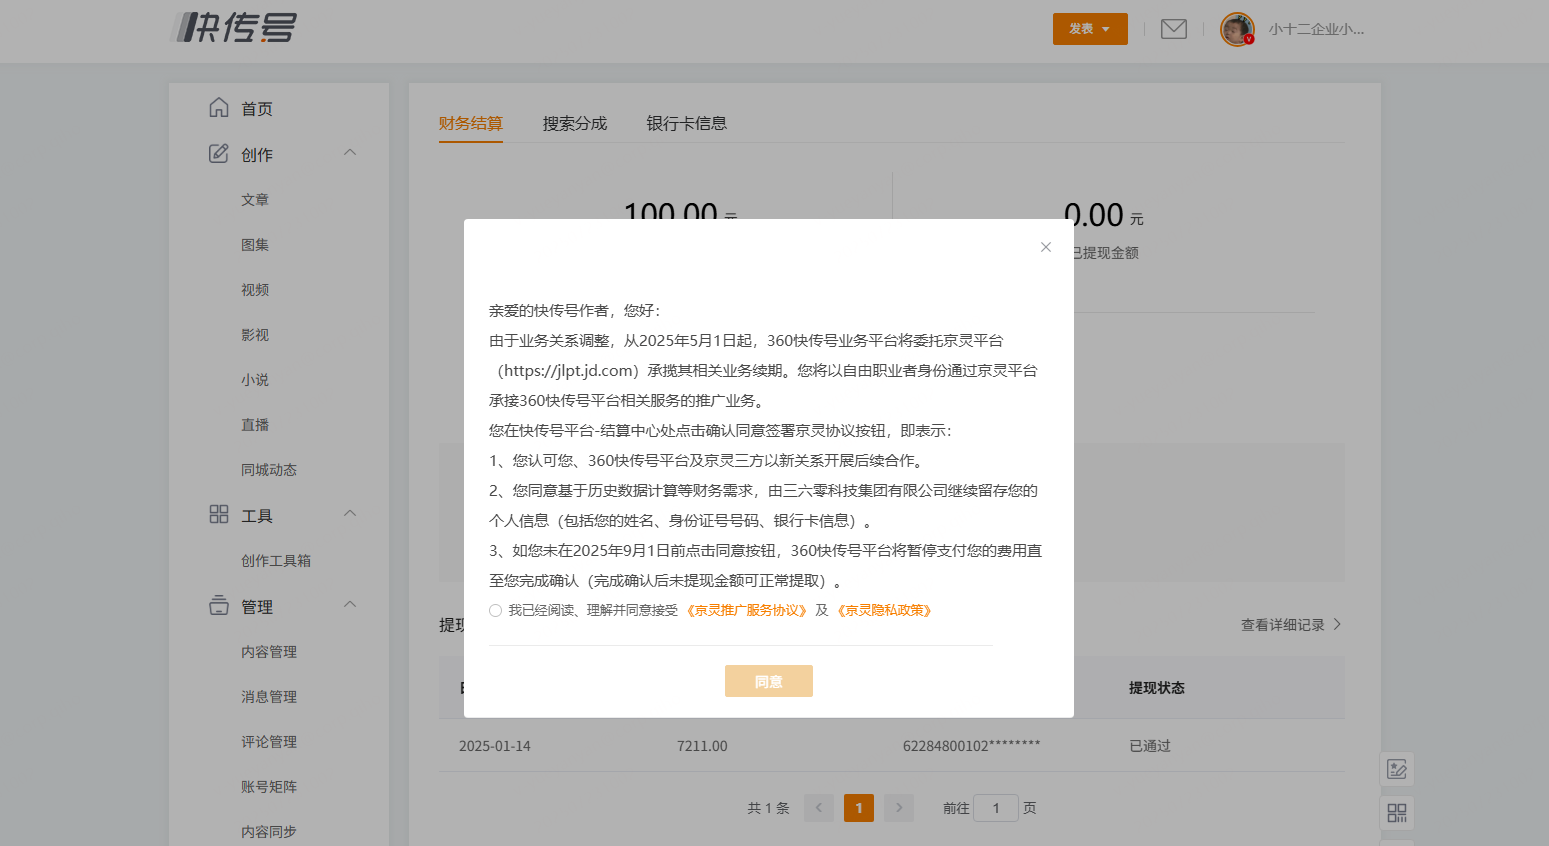Open the 小十二企业小... account name
Viewport: 1549px width, 846px height.
[1316, 29]
